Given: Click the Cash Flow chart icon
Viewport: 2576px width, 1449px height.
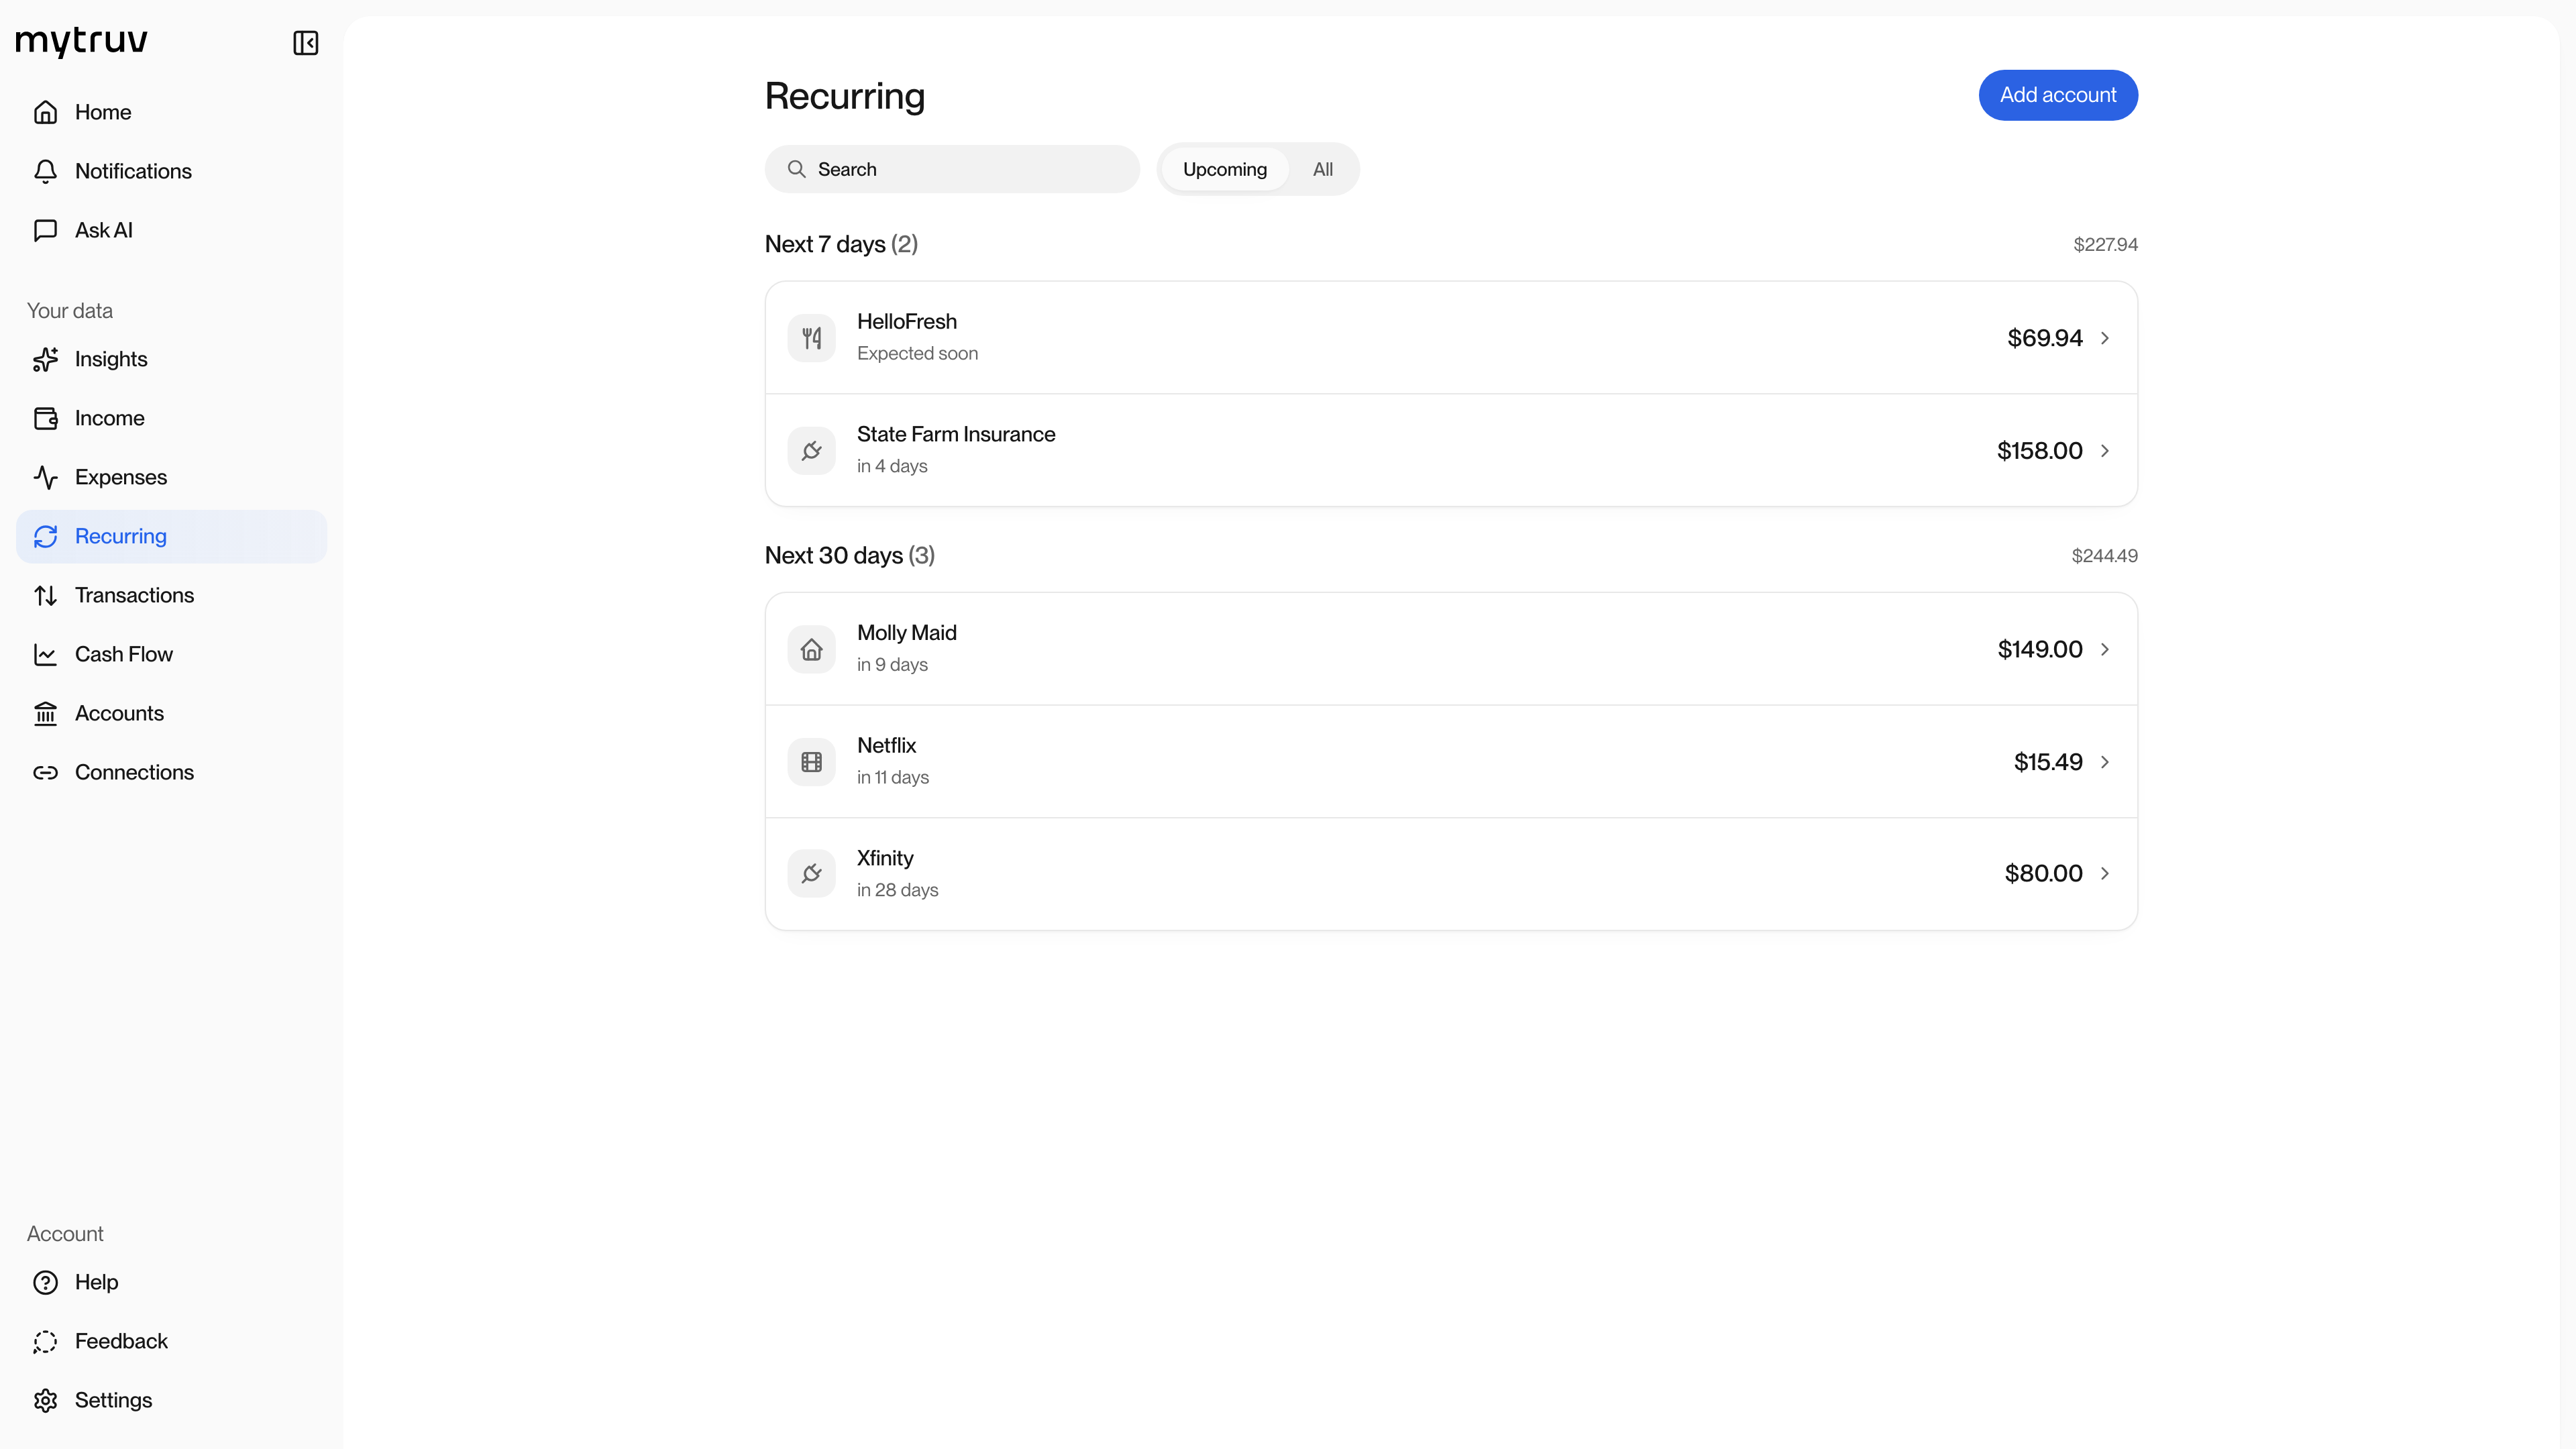Looking at the screenshot, I should pos(45,654).
